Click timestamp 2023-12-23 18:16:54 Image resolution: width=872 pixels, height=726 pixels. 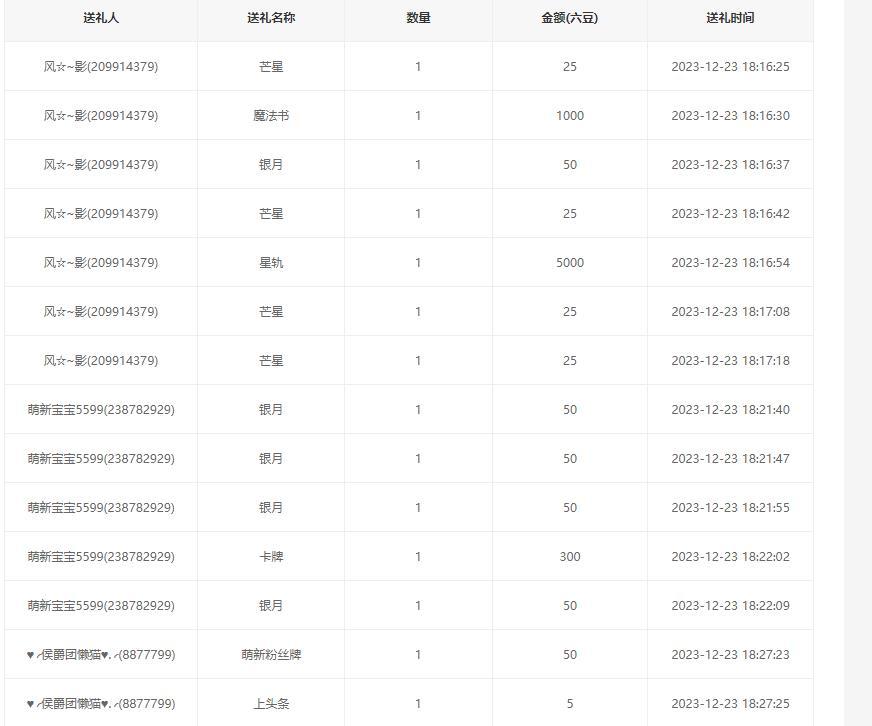click(x=730, y=263)
